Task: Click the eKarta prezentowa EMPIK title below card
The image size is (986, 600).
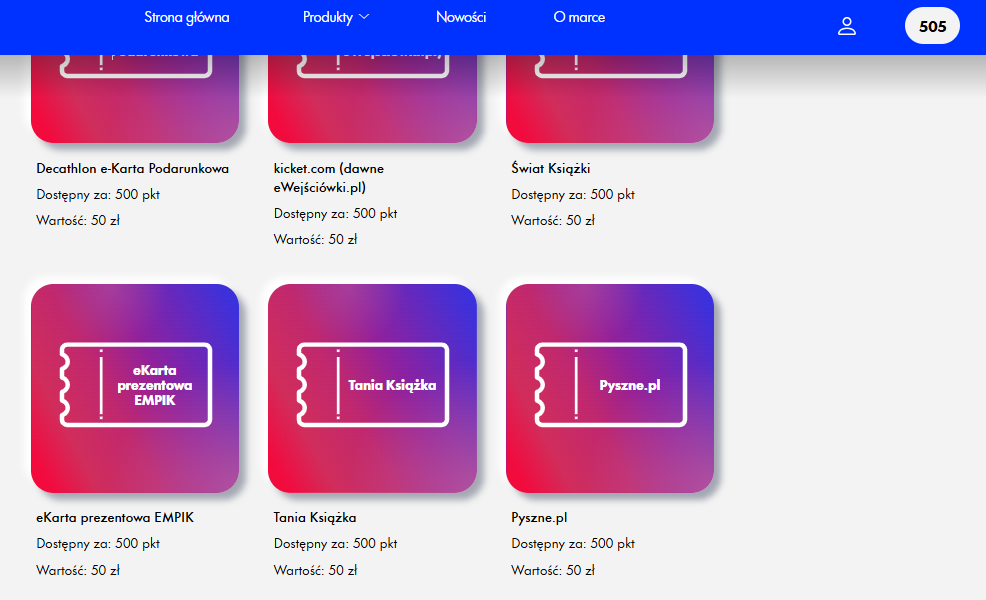Action: click(115, 517)
